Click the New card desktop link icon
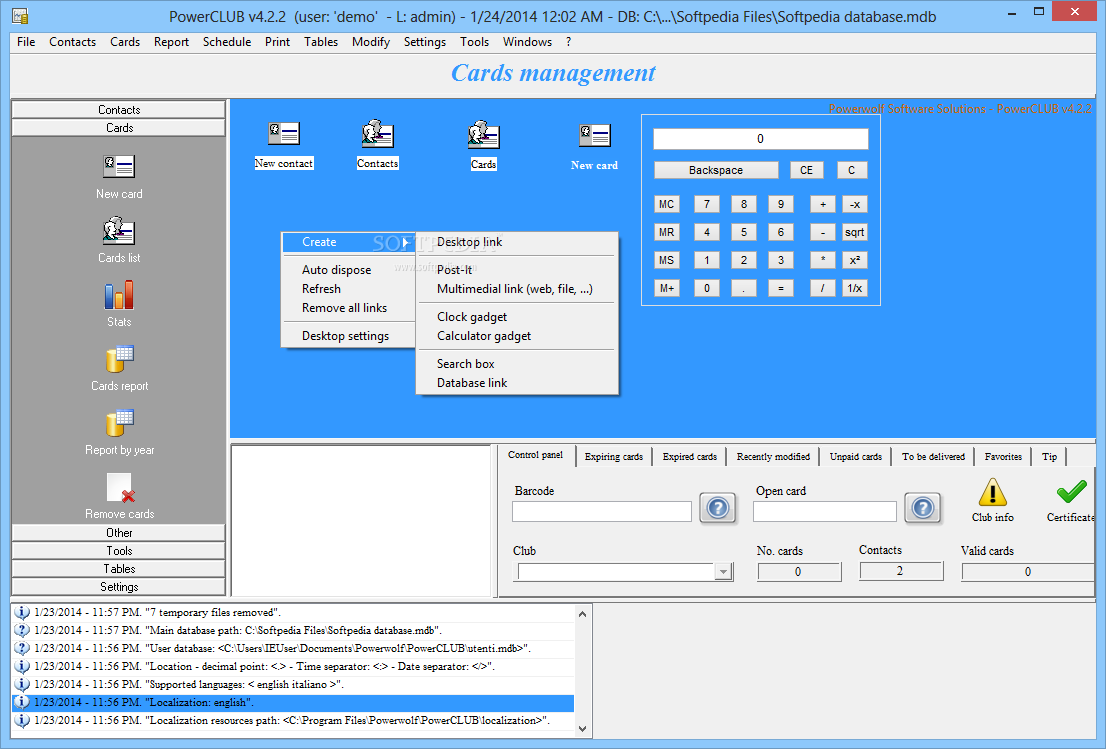Screen dimensions: 1106x749 point(595,135)
